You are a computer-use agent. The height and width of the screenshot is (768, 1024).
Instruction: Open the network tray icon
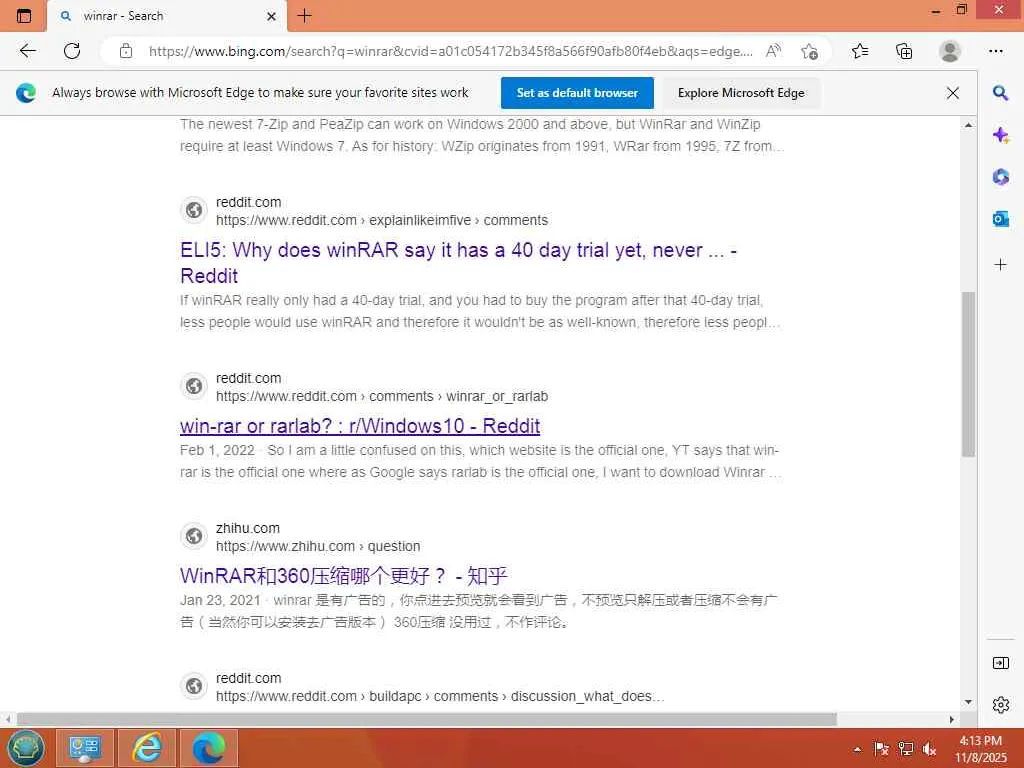coord(905,749)
